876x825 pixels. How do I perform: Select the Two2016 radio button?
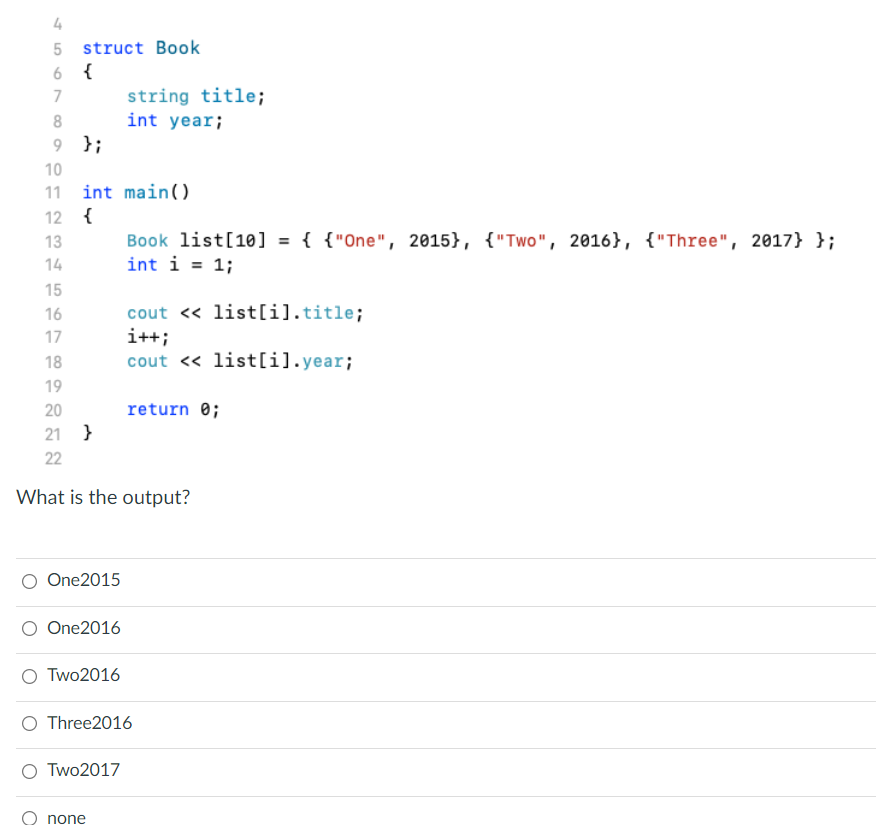click(30, 676)
